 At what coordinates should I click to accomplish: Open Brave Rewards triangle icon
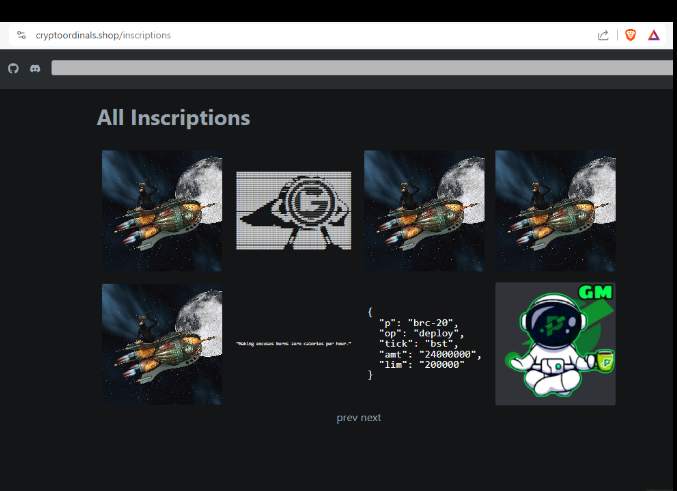653,35
